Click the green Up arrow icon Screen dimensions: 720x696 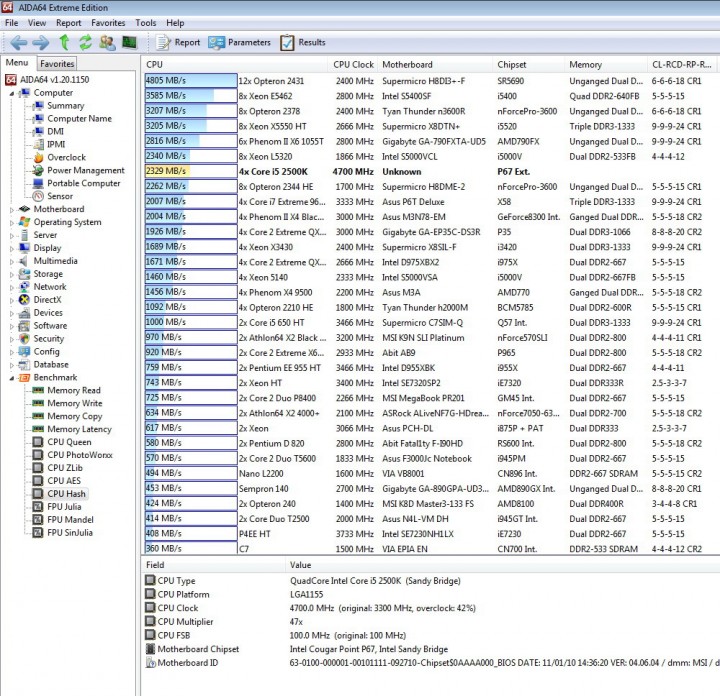click(x=64, y=42)
